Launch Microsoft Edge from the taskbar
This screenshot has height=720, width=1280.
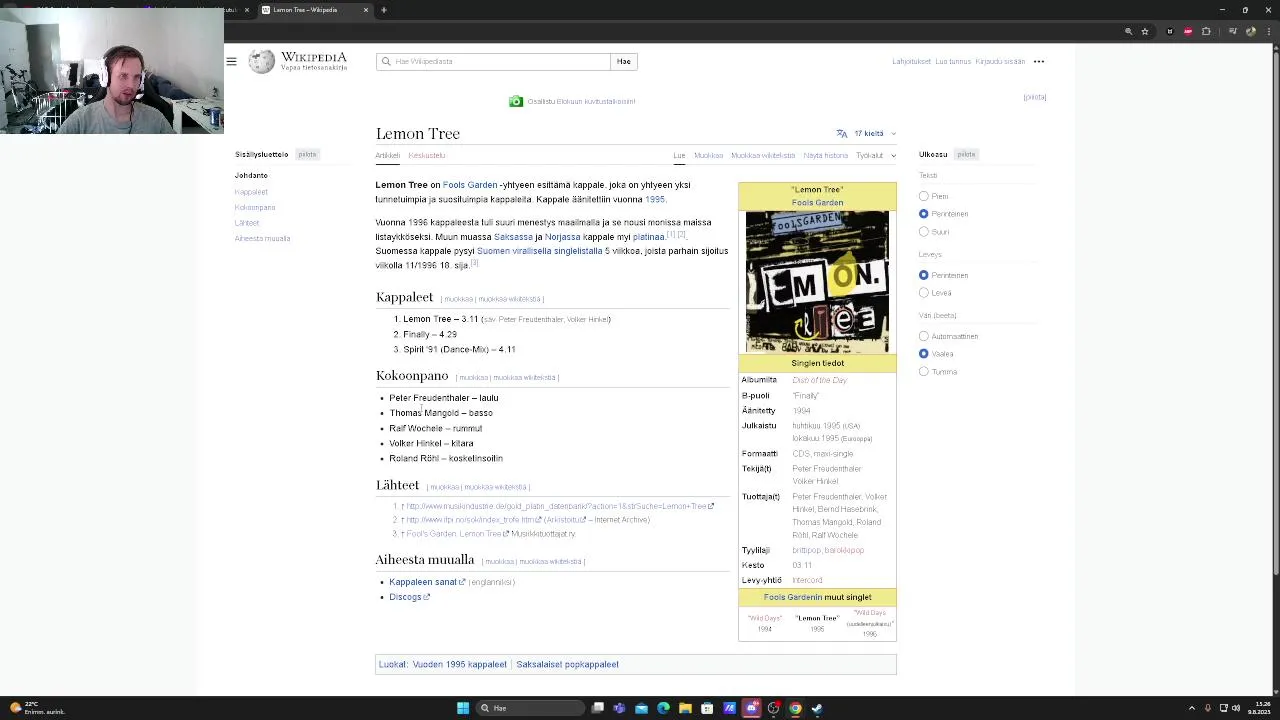663,708
